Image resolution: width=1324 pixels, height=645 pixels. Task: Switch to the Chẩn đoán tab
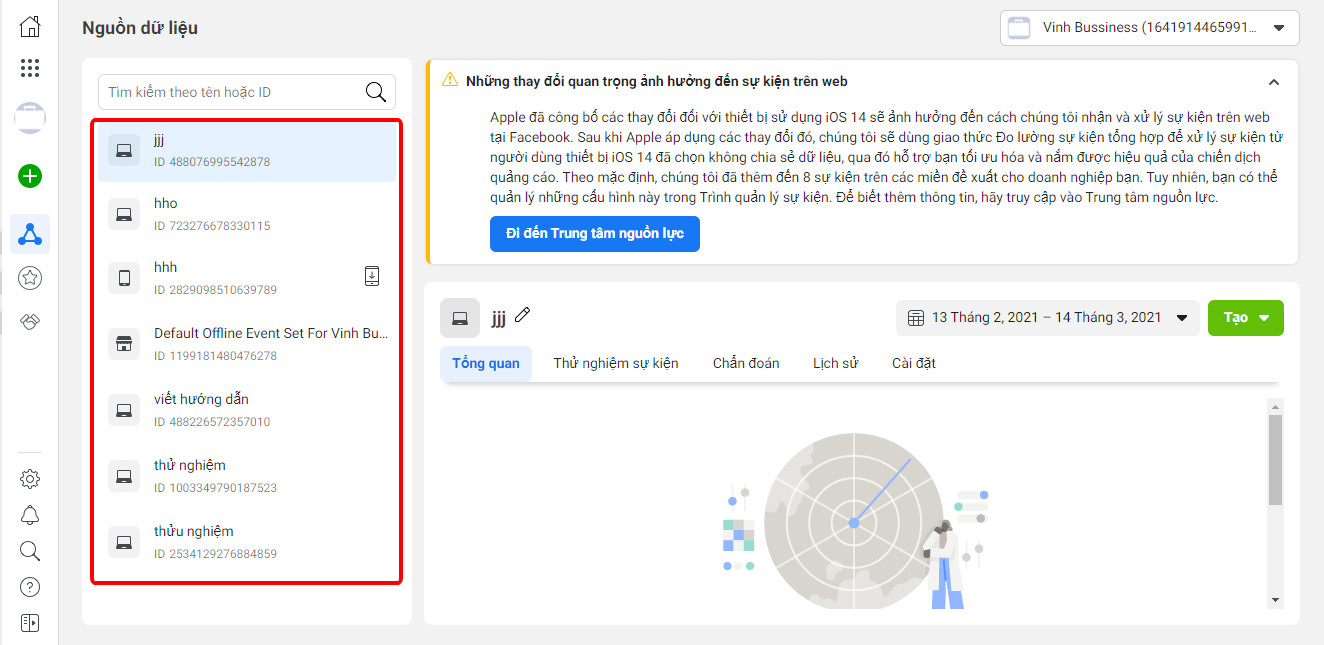point(746,363)
